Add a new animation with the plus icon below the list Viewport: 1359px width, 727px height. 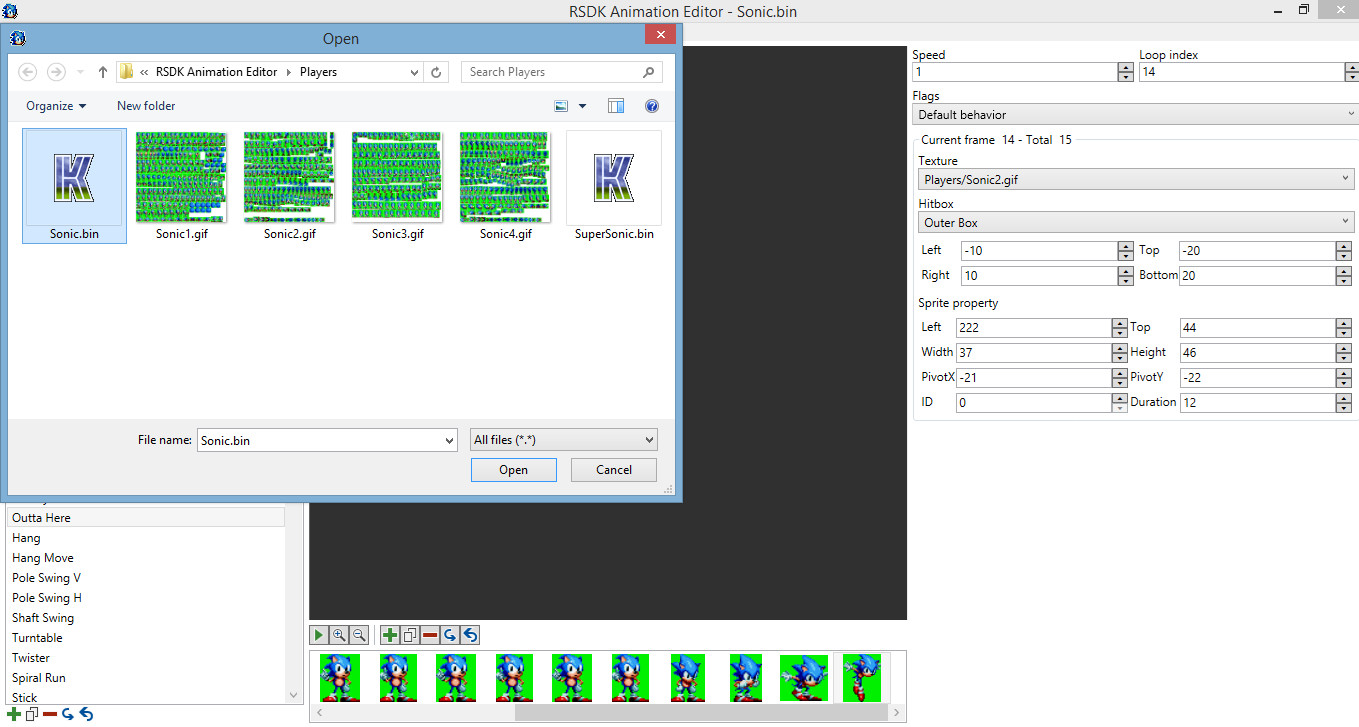[14, 714]
